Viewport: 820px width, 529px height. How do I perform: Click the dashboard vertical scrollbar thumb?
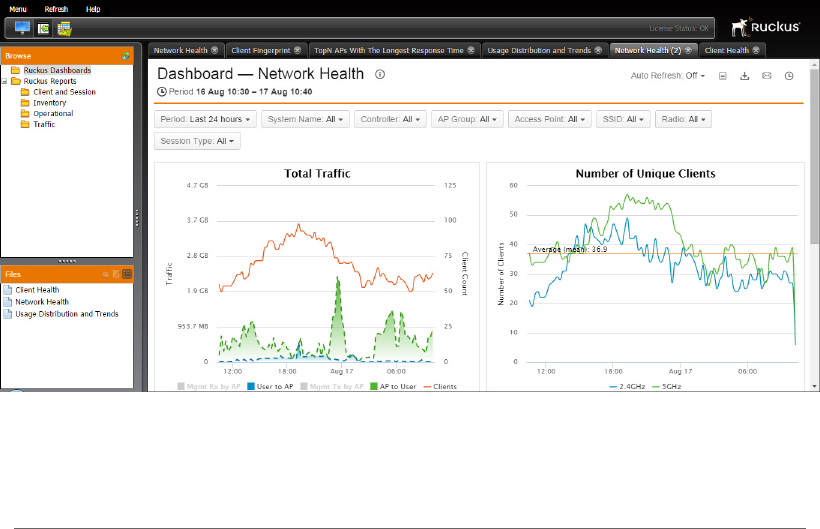tap(814, 156)
